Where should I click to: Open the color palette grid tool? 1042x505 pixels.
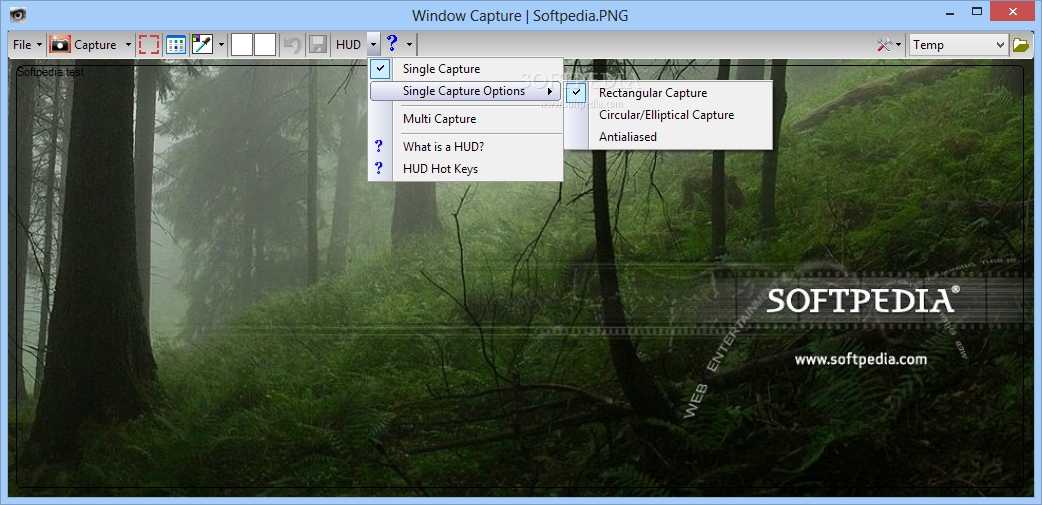pos(175,45)
